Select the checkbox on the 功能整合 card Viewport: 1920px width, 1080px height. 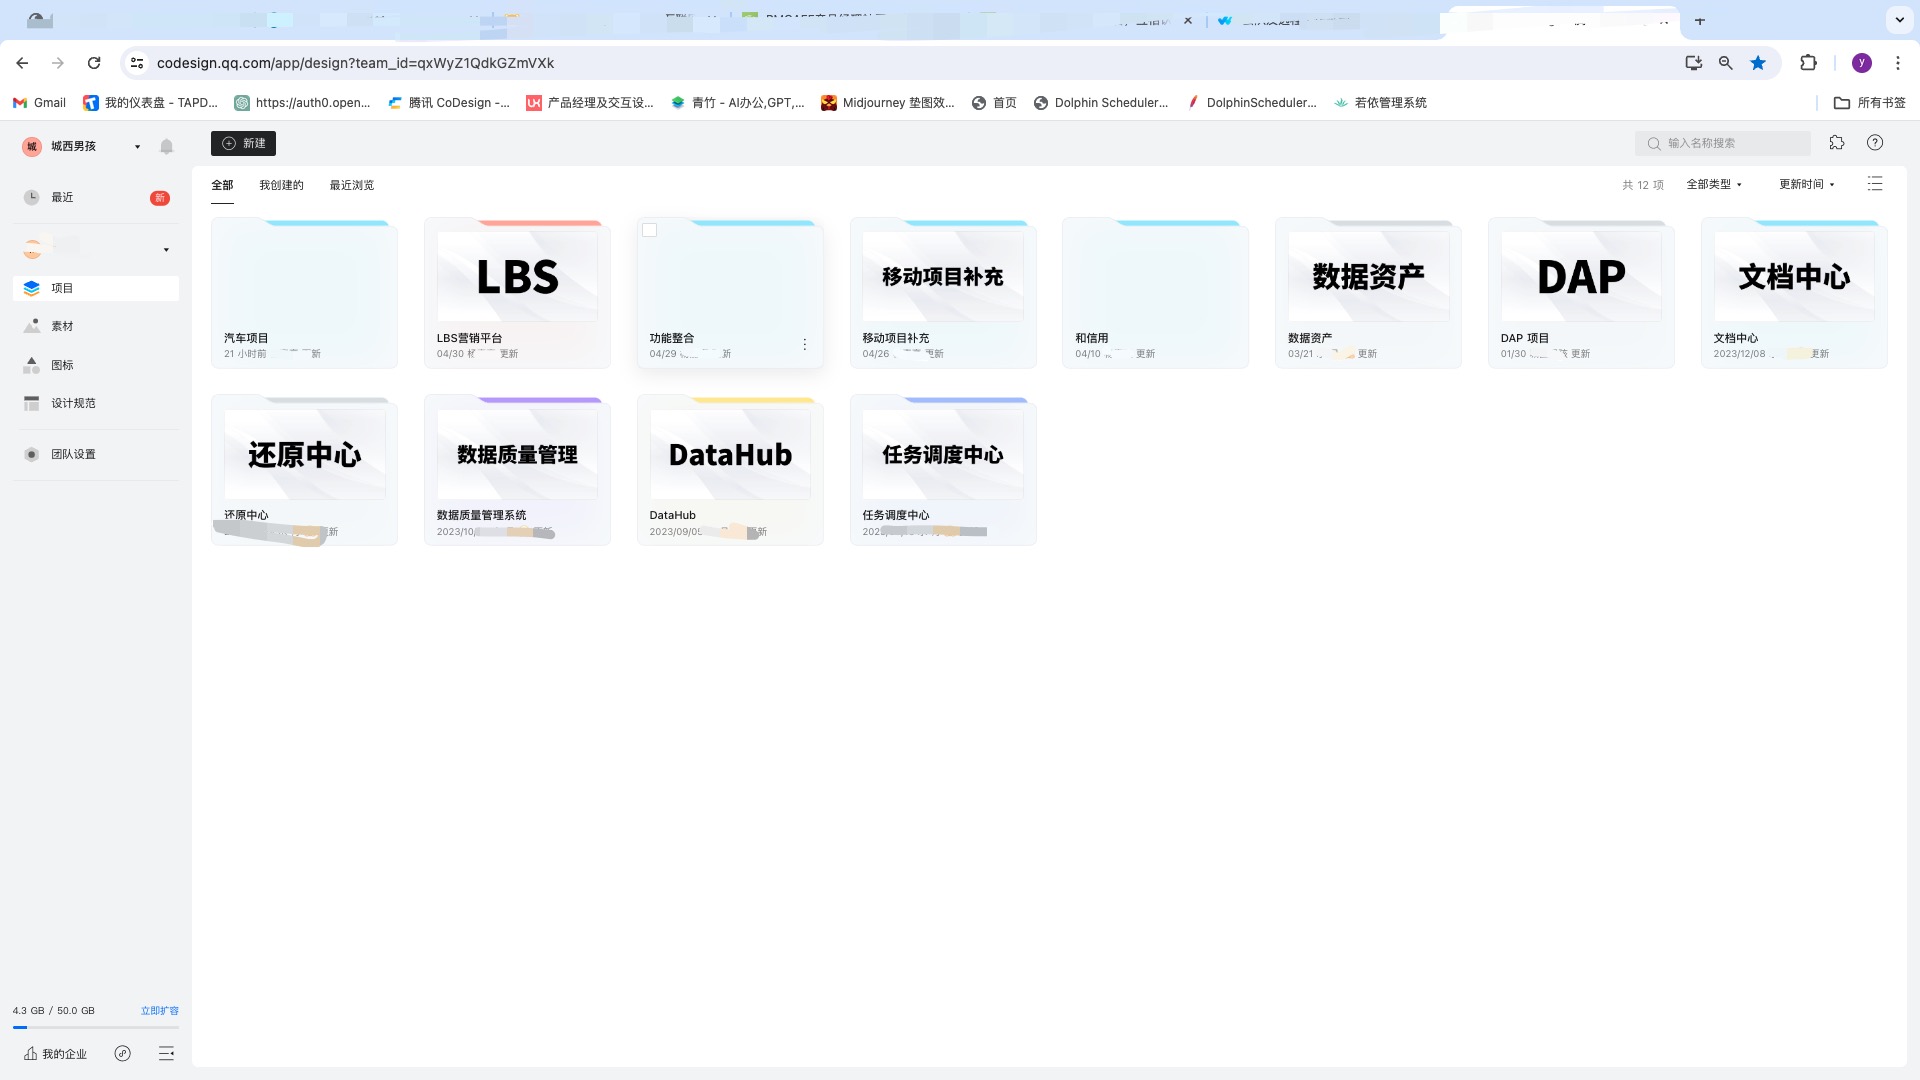(x=650, y=230)
